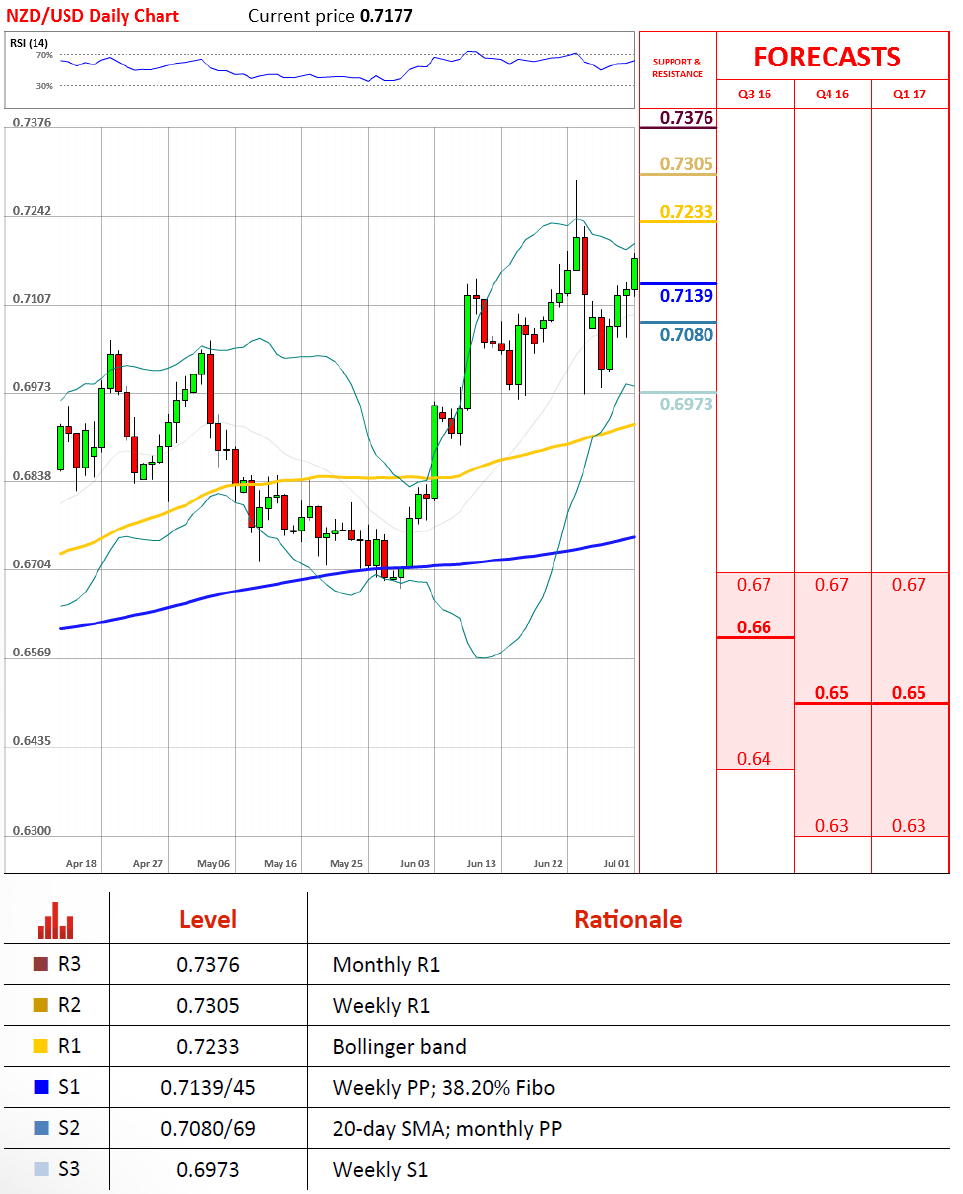Click the Apr 27 date axis label
Screen dimensions: 963x1194
pyautogui.click(x=148, y=864)
